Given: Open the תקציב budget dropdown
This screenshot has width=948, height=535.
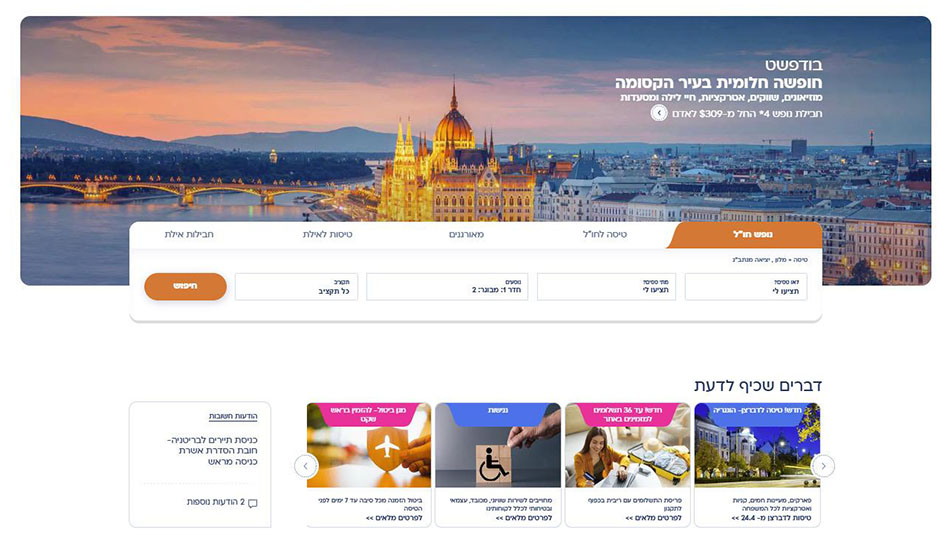Looking at the screenshot, I should (296, 287).
